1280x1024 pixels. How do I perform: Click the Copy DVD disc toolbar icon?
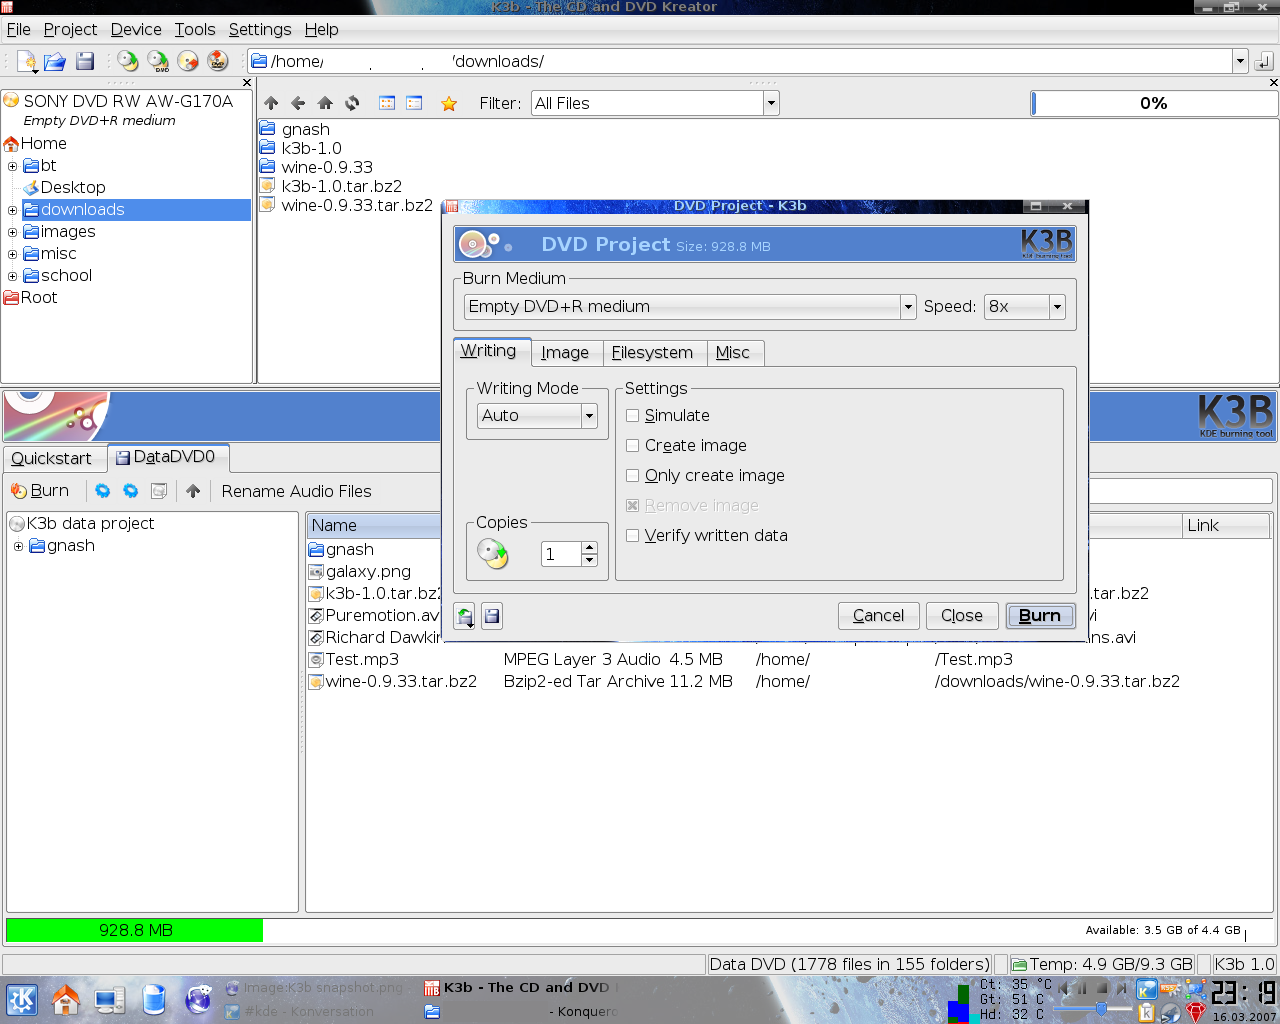tap(158, 61)
